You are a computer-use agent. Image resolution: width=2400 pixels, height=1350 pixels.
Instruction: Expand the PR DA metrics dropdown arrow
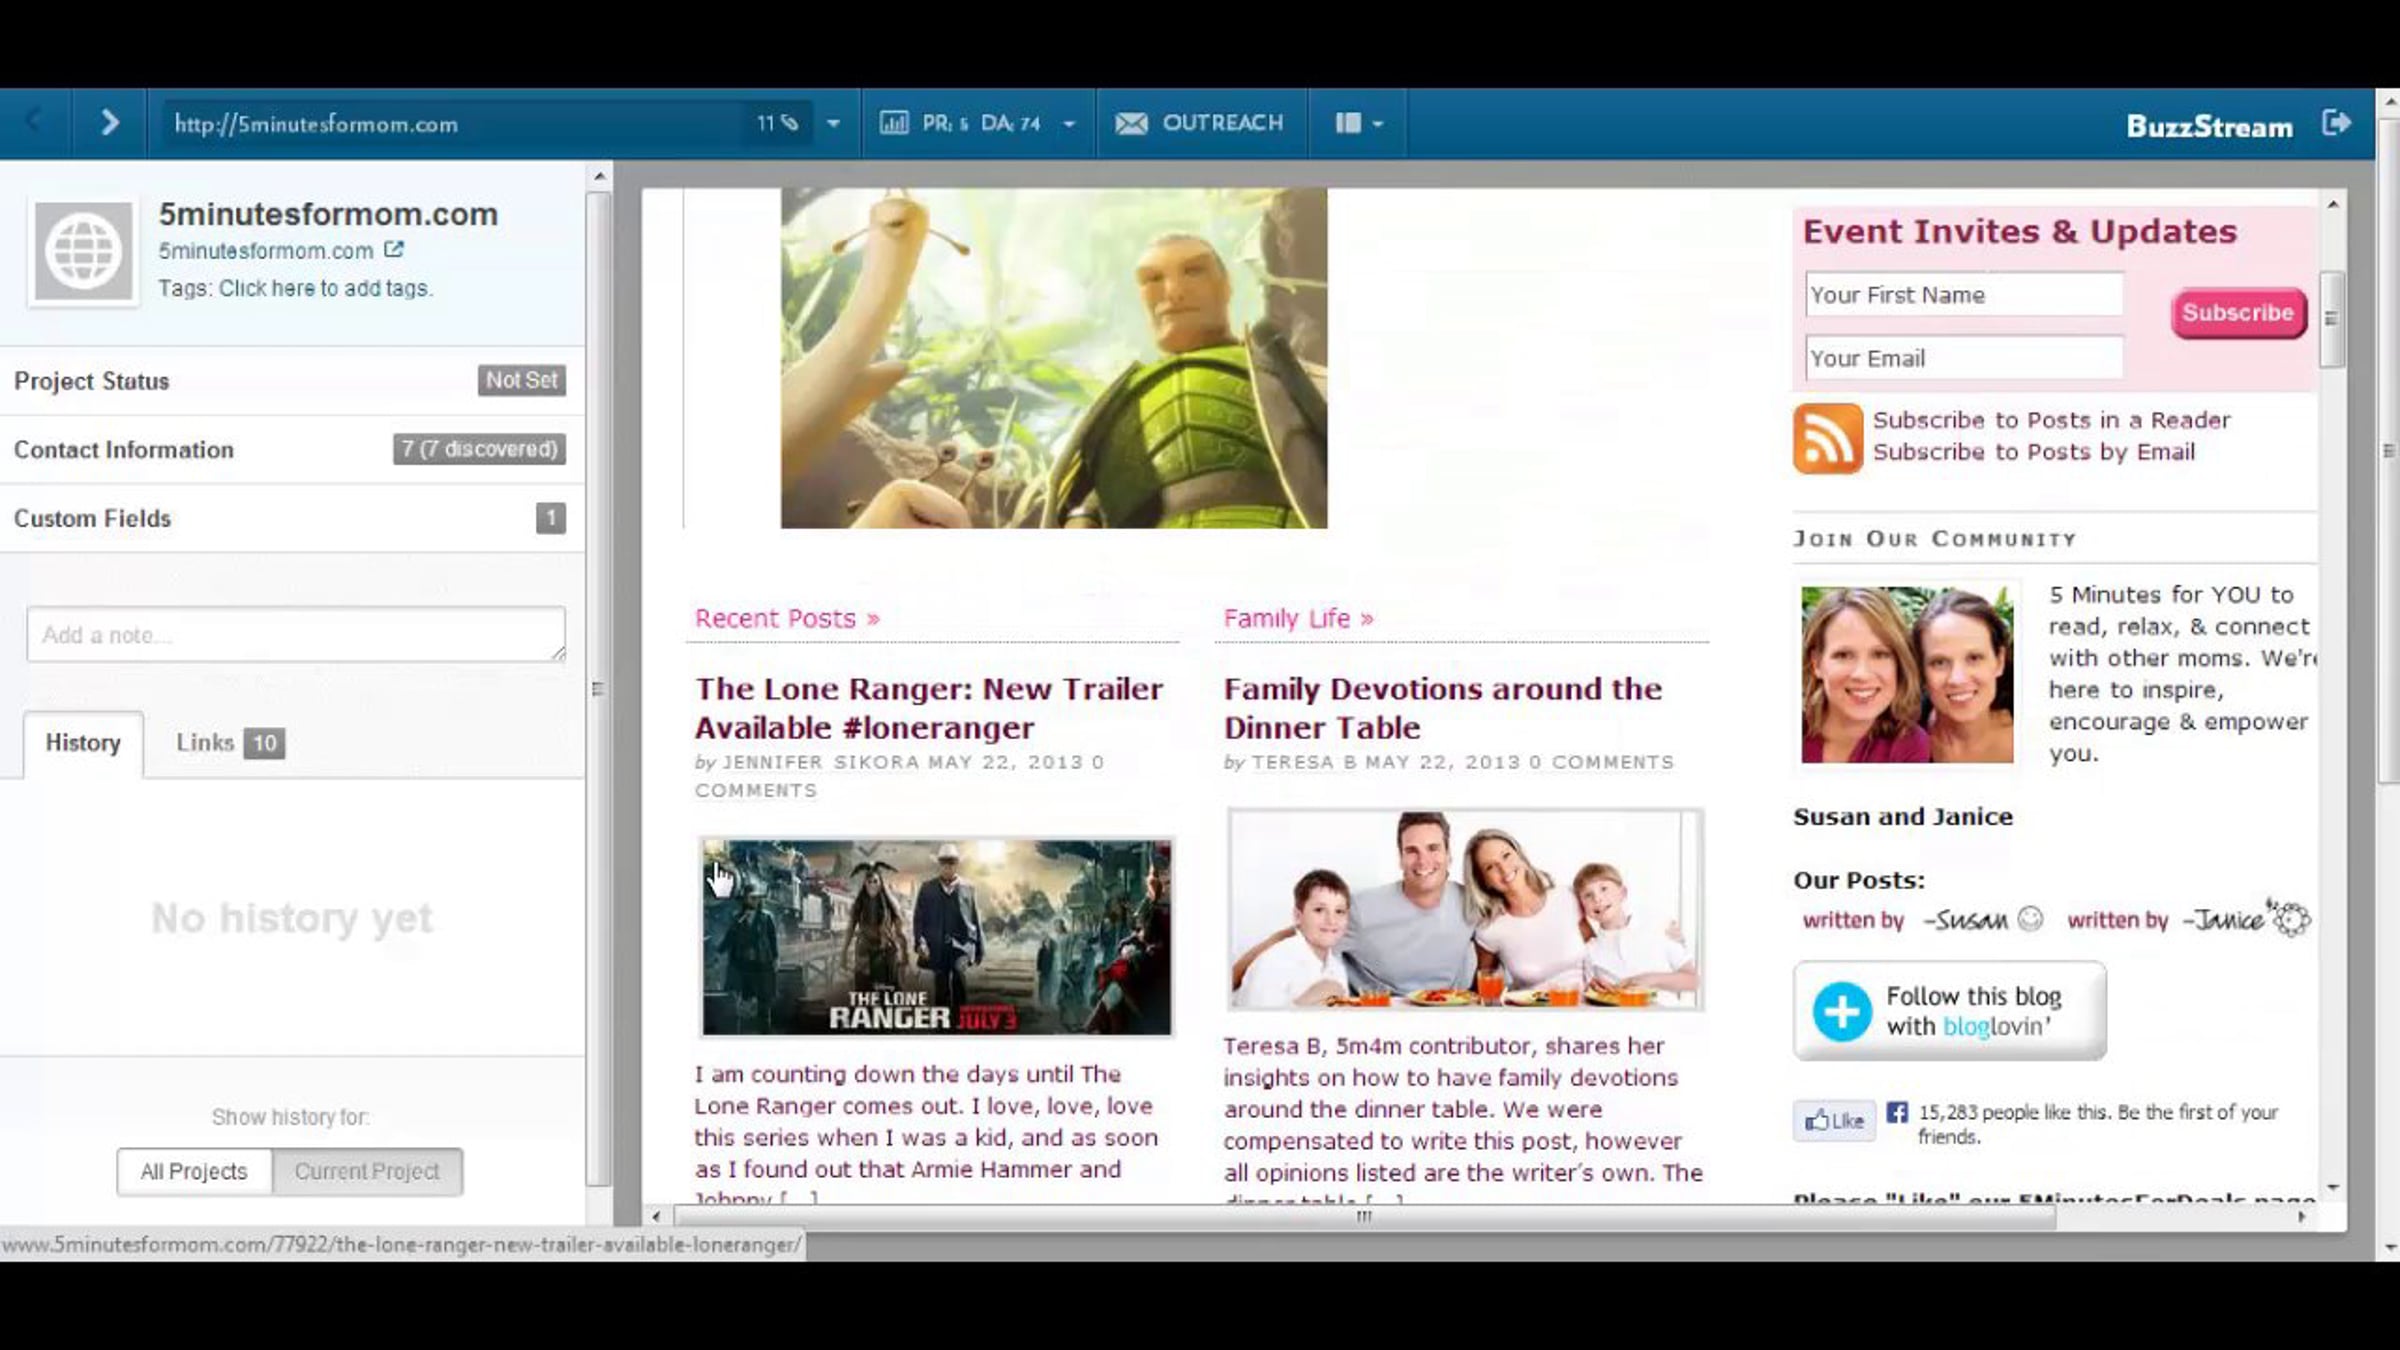1068,124
